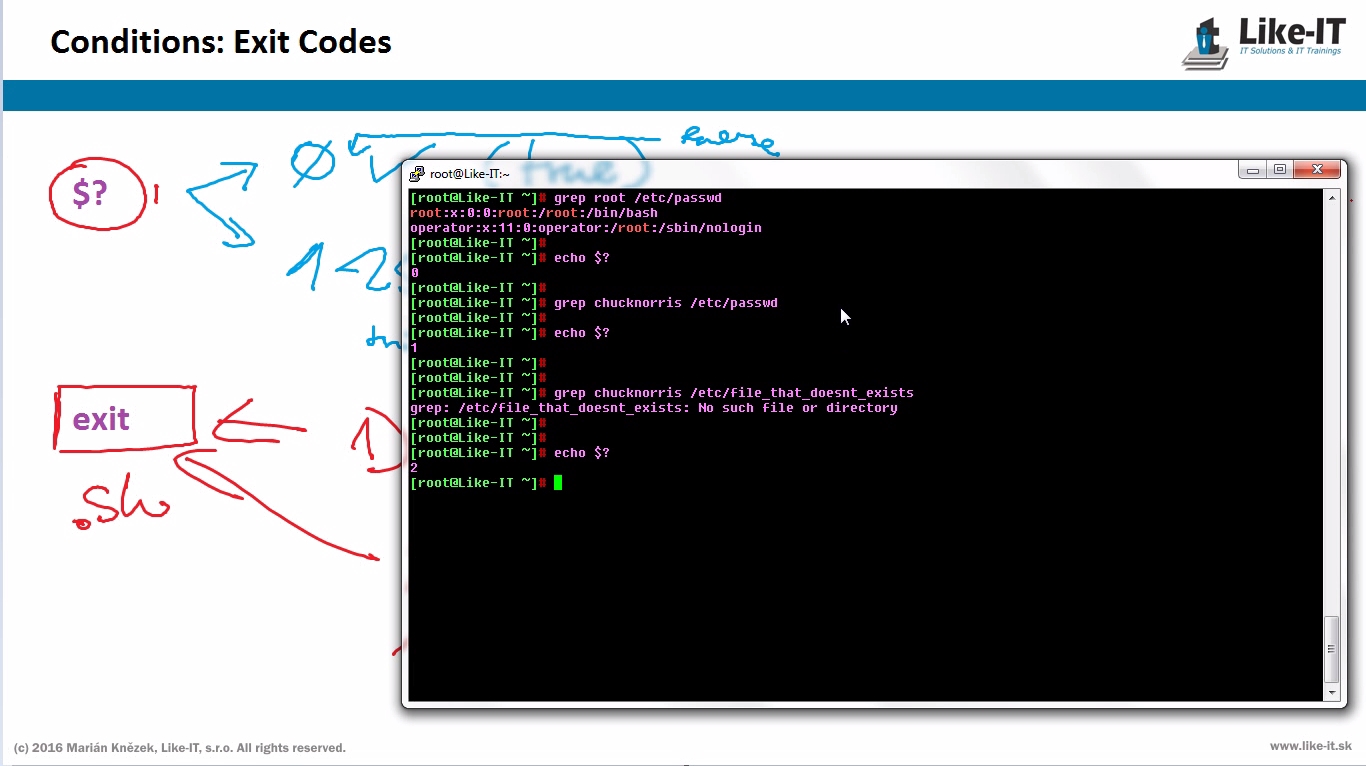Click the terminal scrollbar thumb
Viewport: 1366px width, 766px height.
click(x=1331, y=648)
